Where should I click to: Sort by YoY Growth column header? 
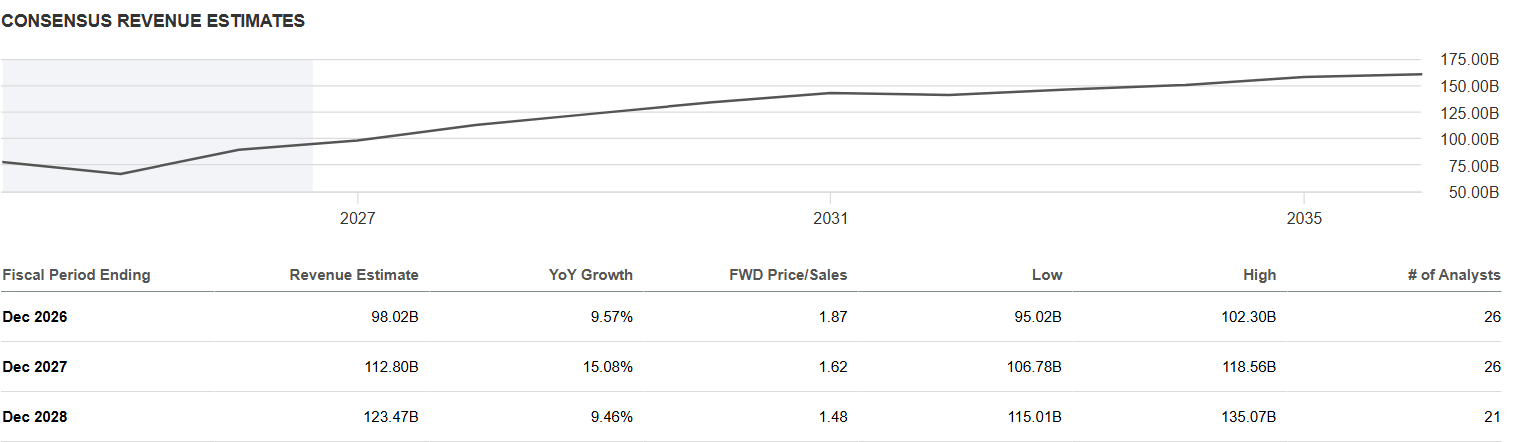[x=594, y=275]
